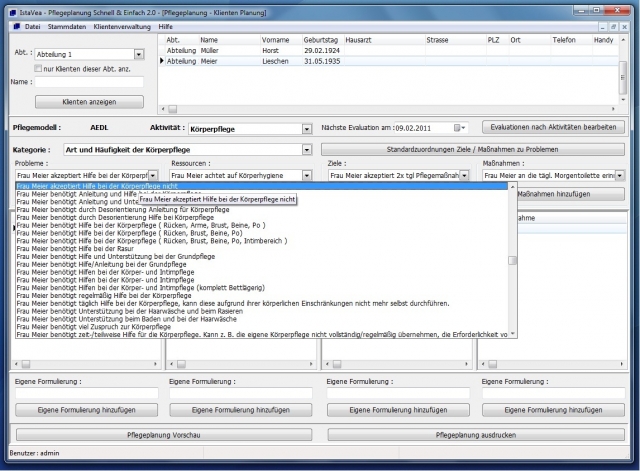Select 'benötigt durch Desorientierung Hilfe bei Körperpflege'
The width and height of the screenshot is (640, 471).
(261, 218)
